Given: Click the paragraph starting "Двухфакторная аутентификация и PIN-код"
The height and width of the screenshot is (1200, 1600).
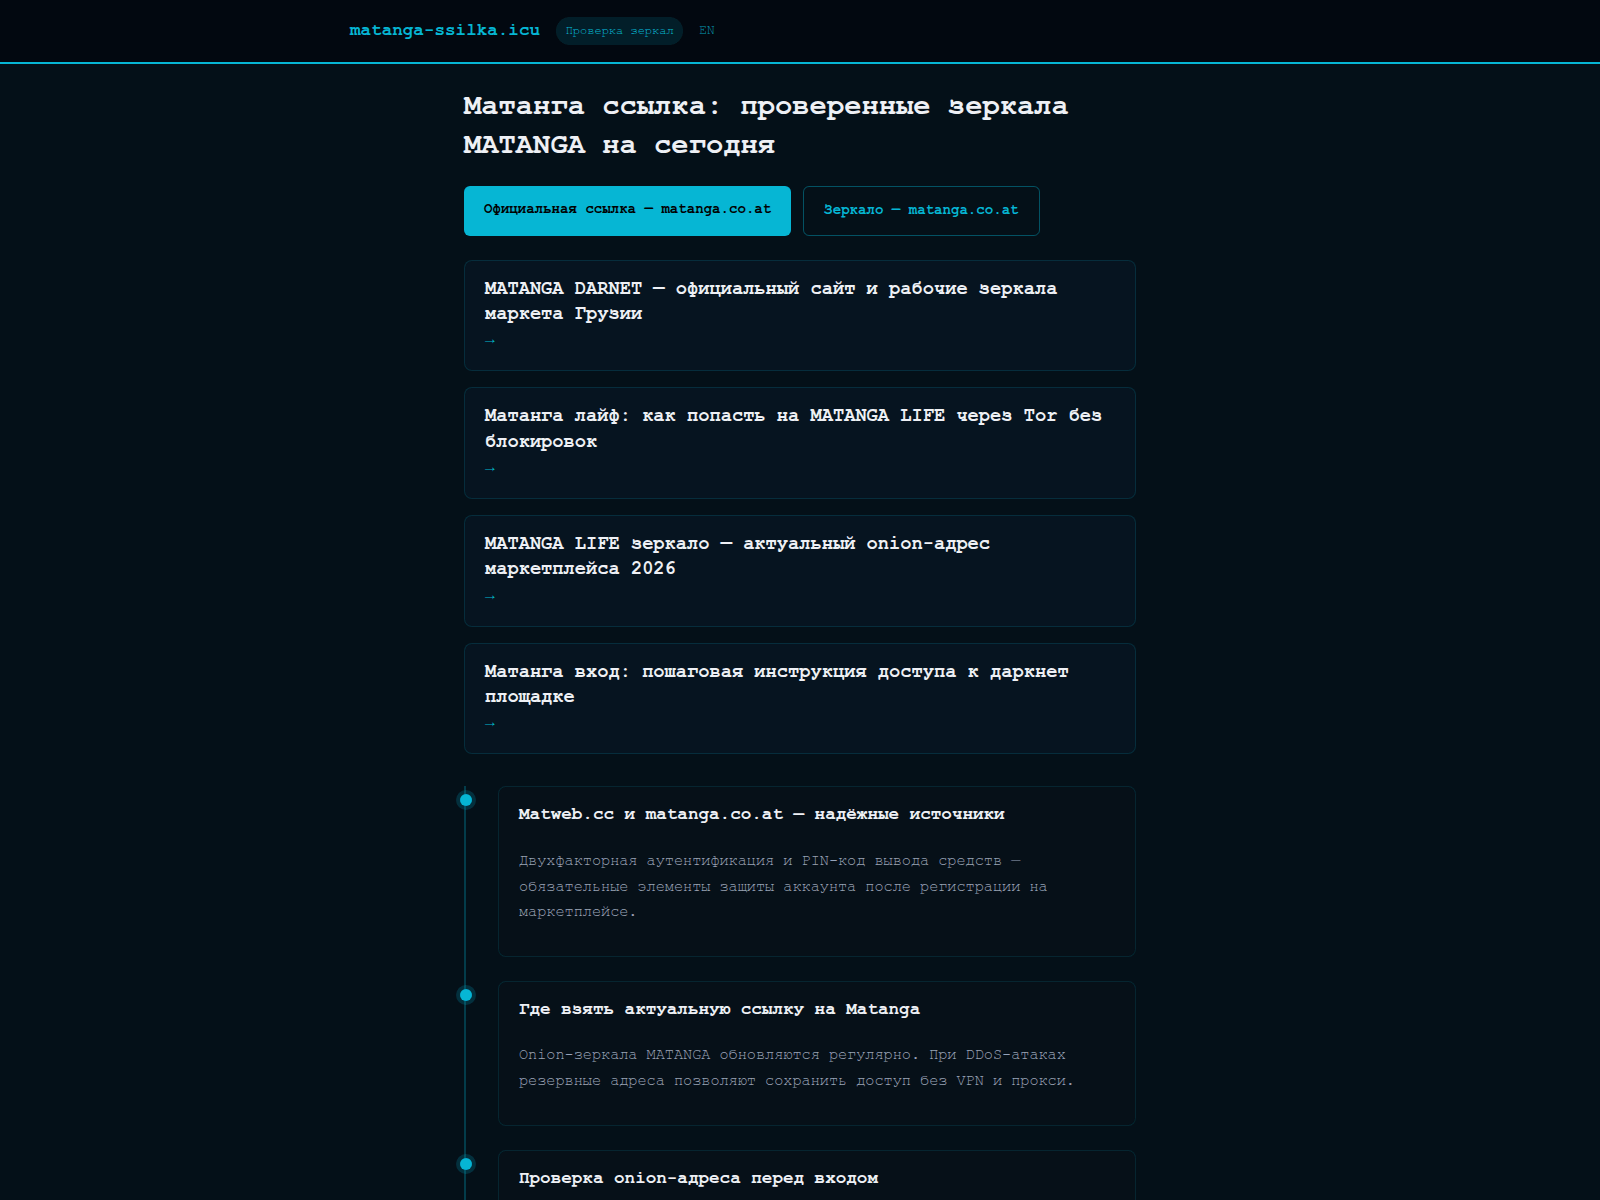Looking at the screenshot, I should 783,886.
